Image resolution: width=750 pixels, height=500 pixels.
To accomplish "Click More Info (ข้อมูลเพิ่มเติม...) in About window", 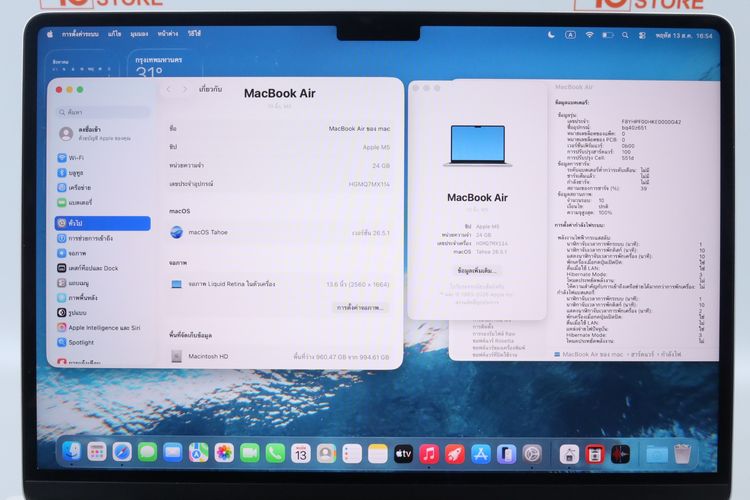I will (476, 271).
